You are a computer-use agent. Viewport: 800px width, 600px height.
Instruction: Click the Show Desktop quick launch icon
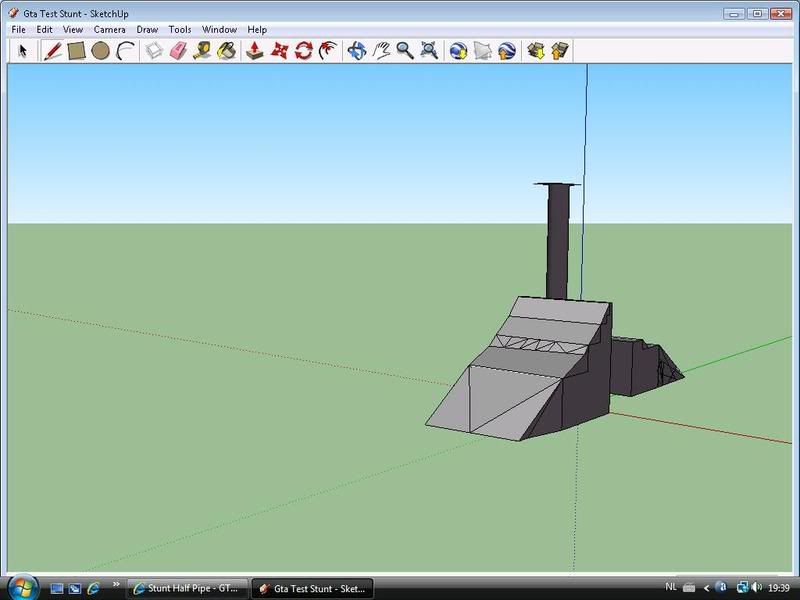(57, 588)
